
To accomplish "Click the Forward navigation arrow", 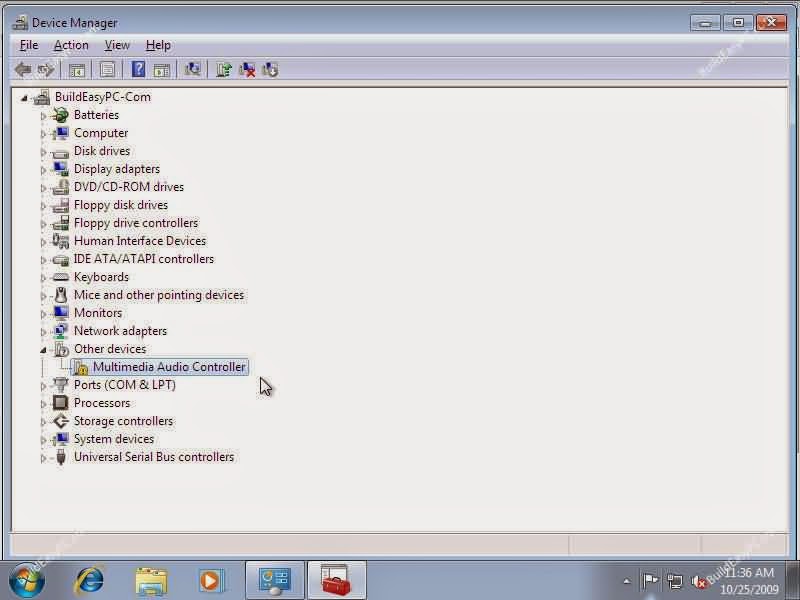I will click(x=46, y=69).
